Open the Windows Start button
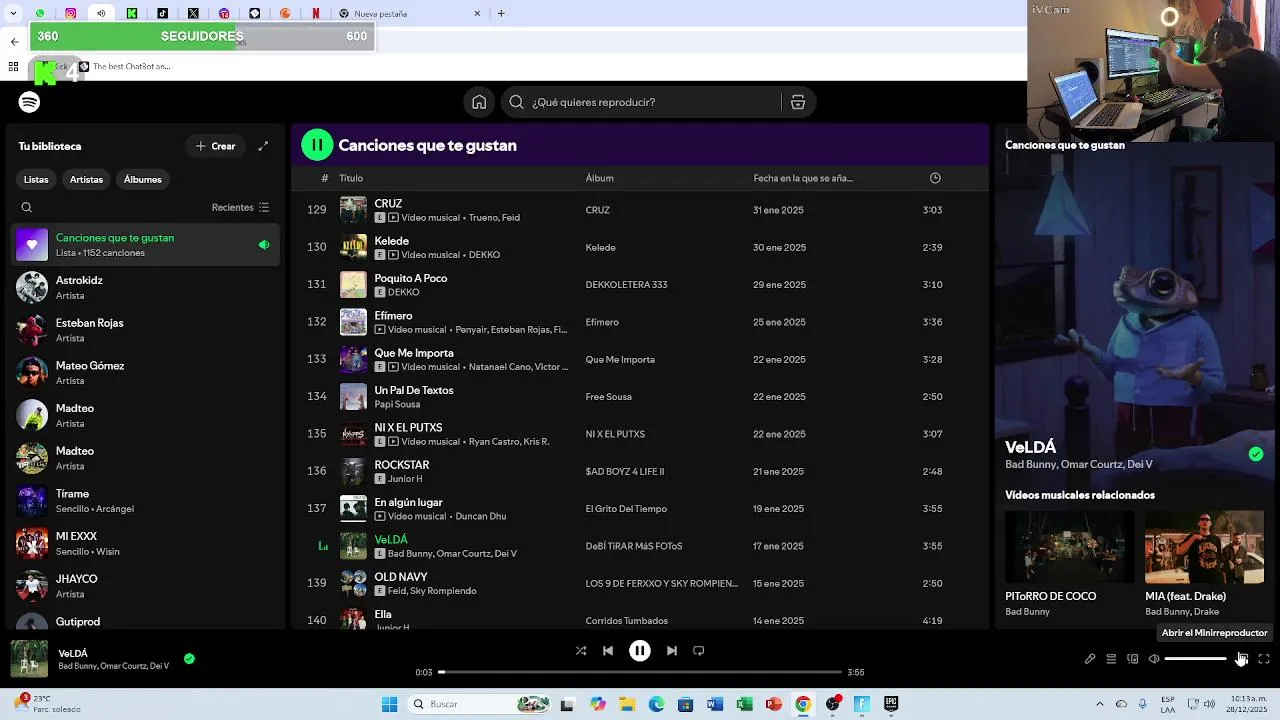This screenshot has height=720, width=1280. coord(389,704)
